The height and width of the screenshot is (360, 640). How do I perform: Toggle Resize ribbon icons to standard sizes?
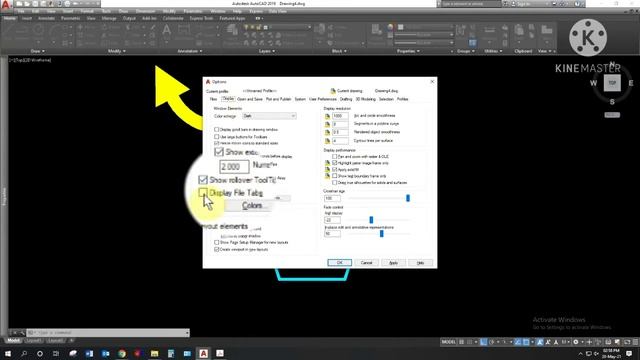(x=216, y=143)
